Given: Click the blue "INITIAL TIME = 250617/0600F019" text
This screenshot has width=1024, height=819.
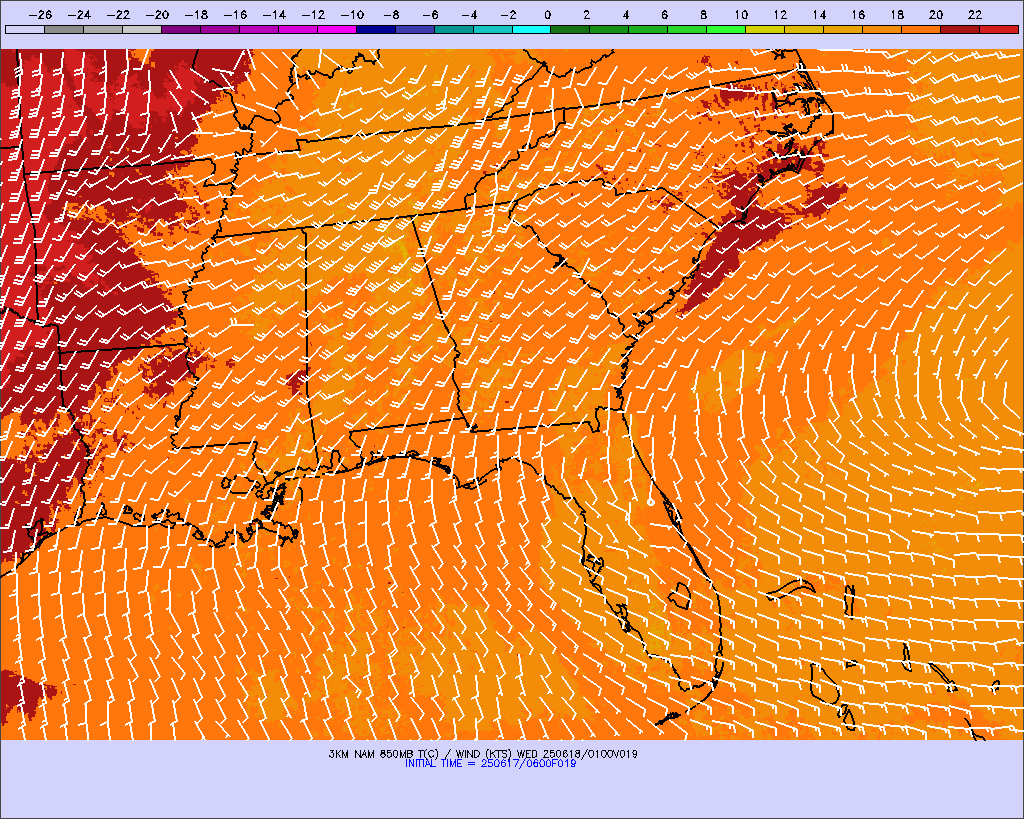Looking at the screenshot, I should 490,763.
